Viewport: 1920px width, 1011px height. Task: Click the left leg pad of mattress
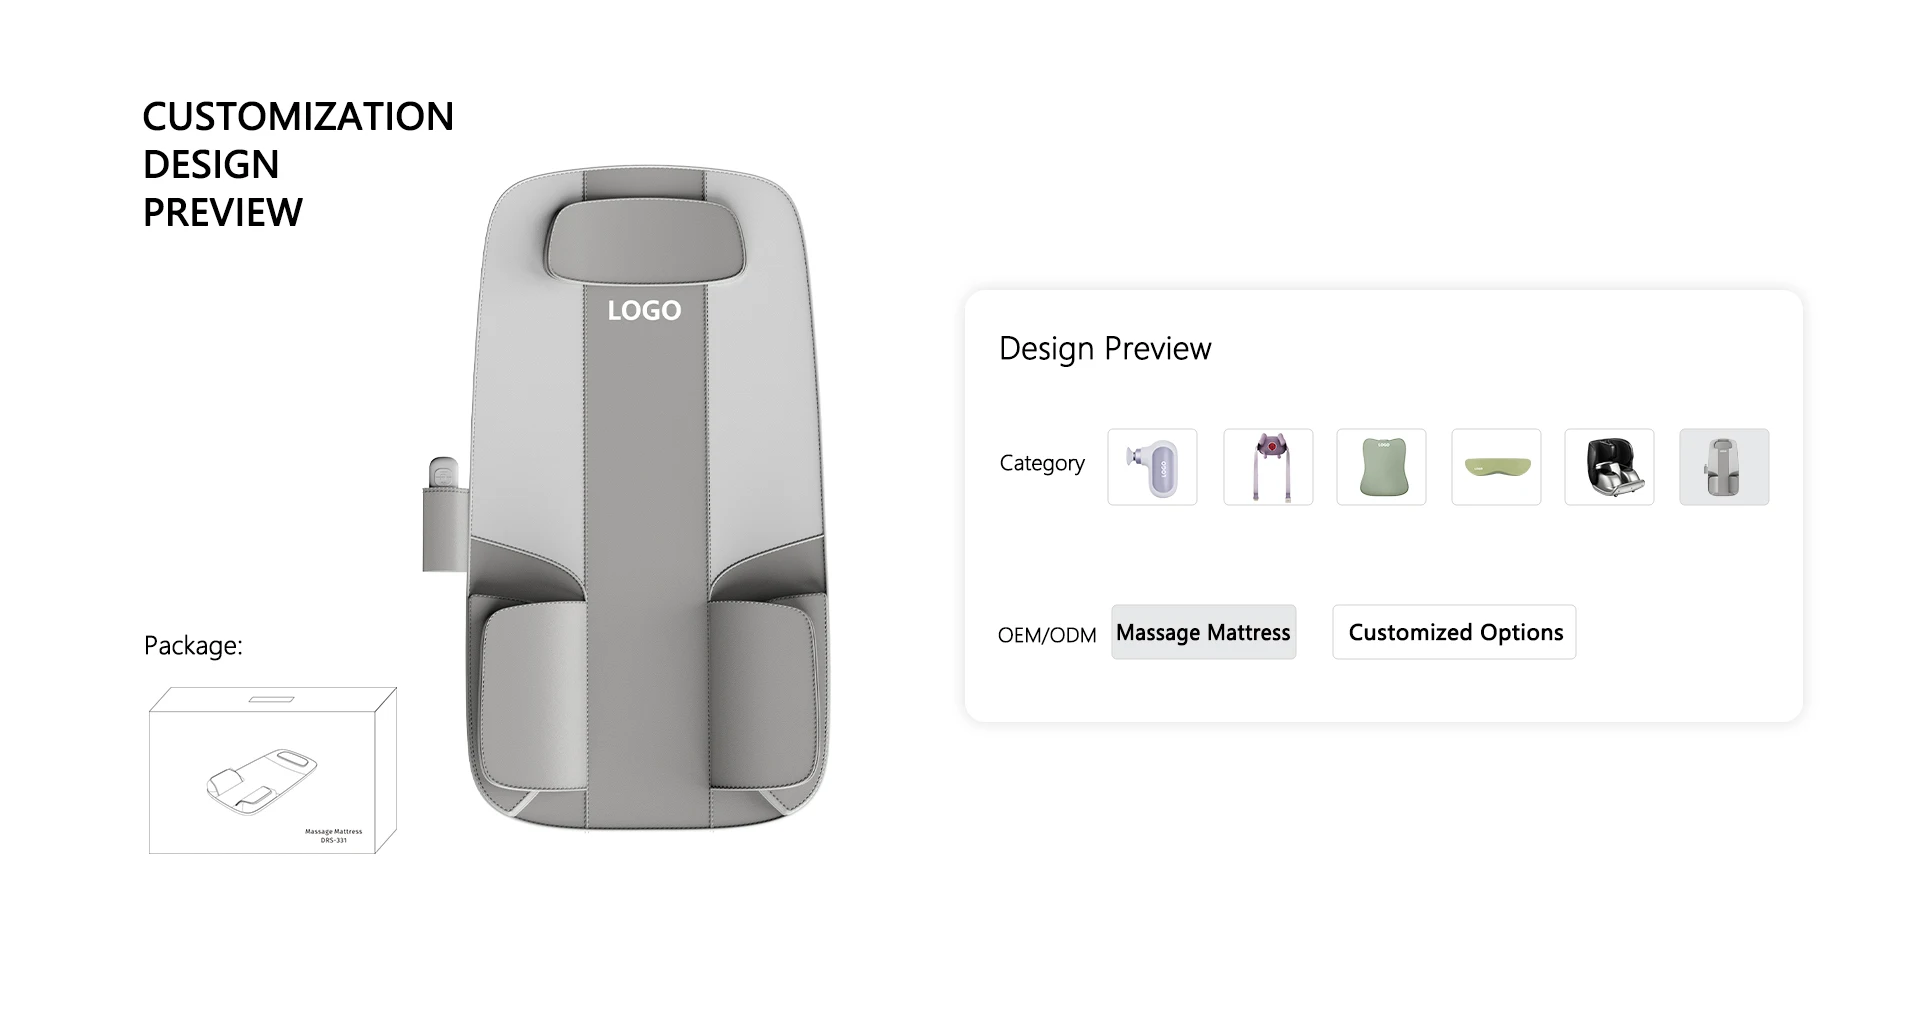(532, 698)
